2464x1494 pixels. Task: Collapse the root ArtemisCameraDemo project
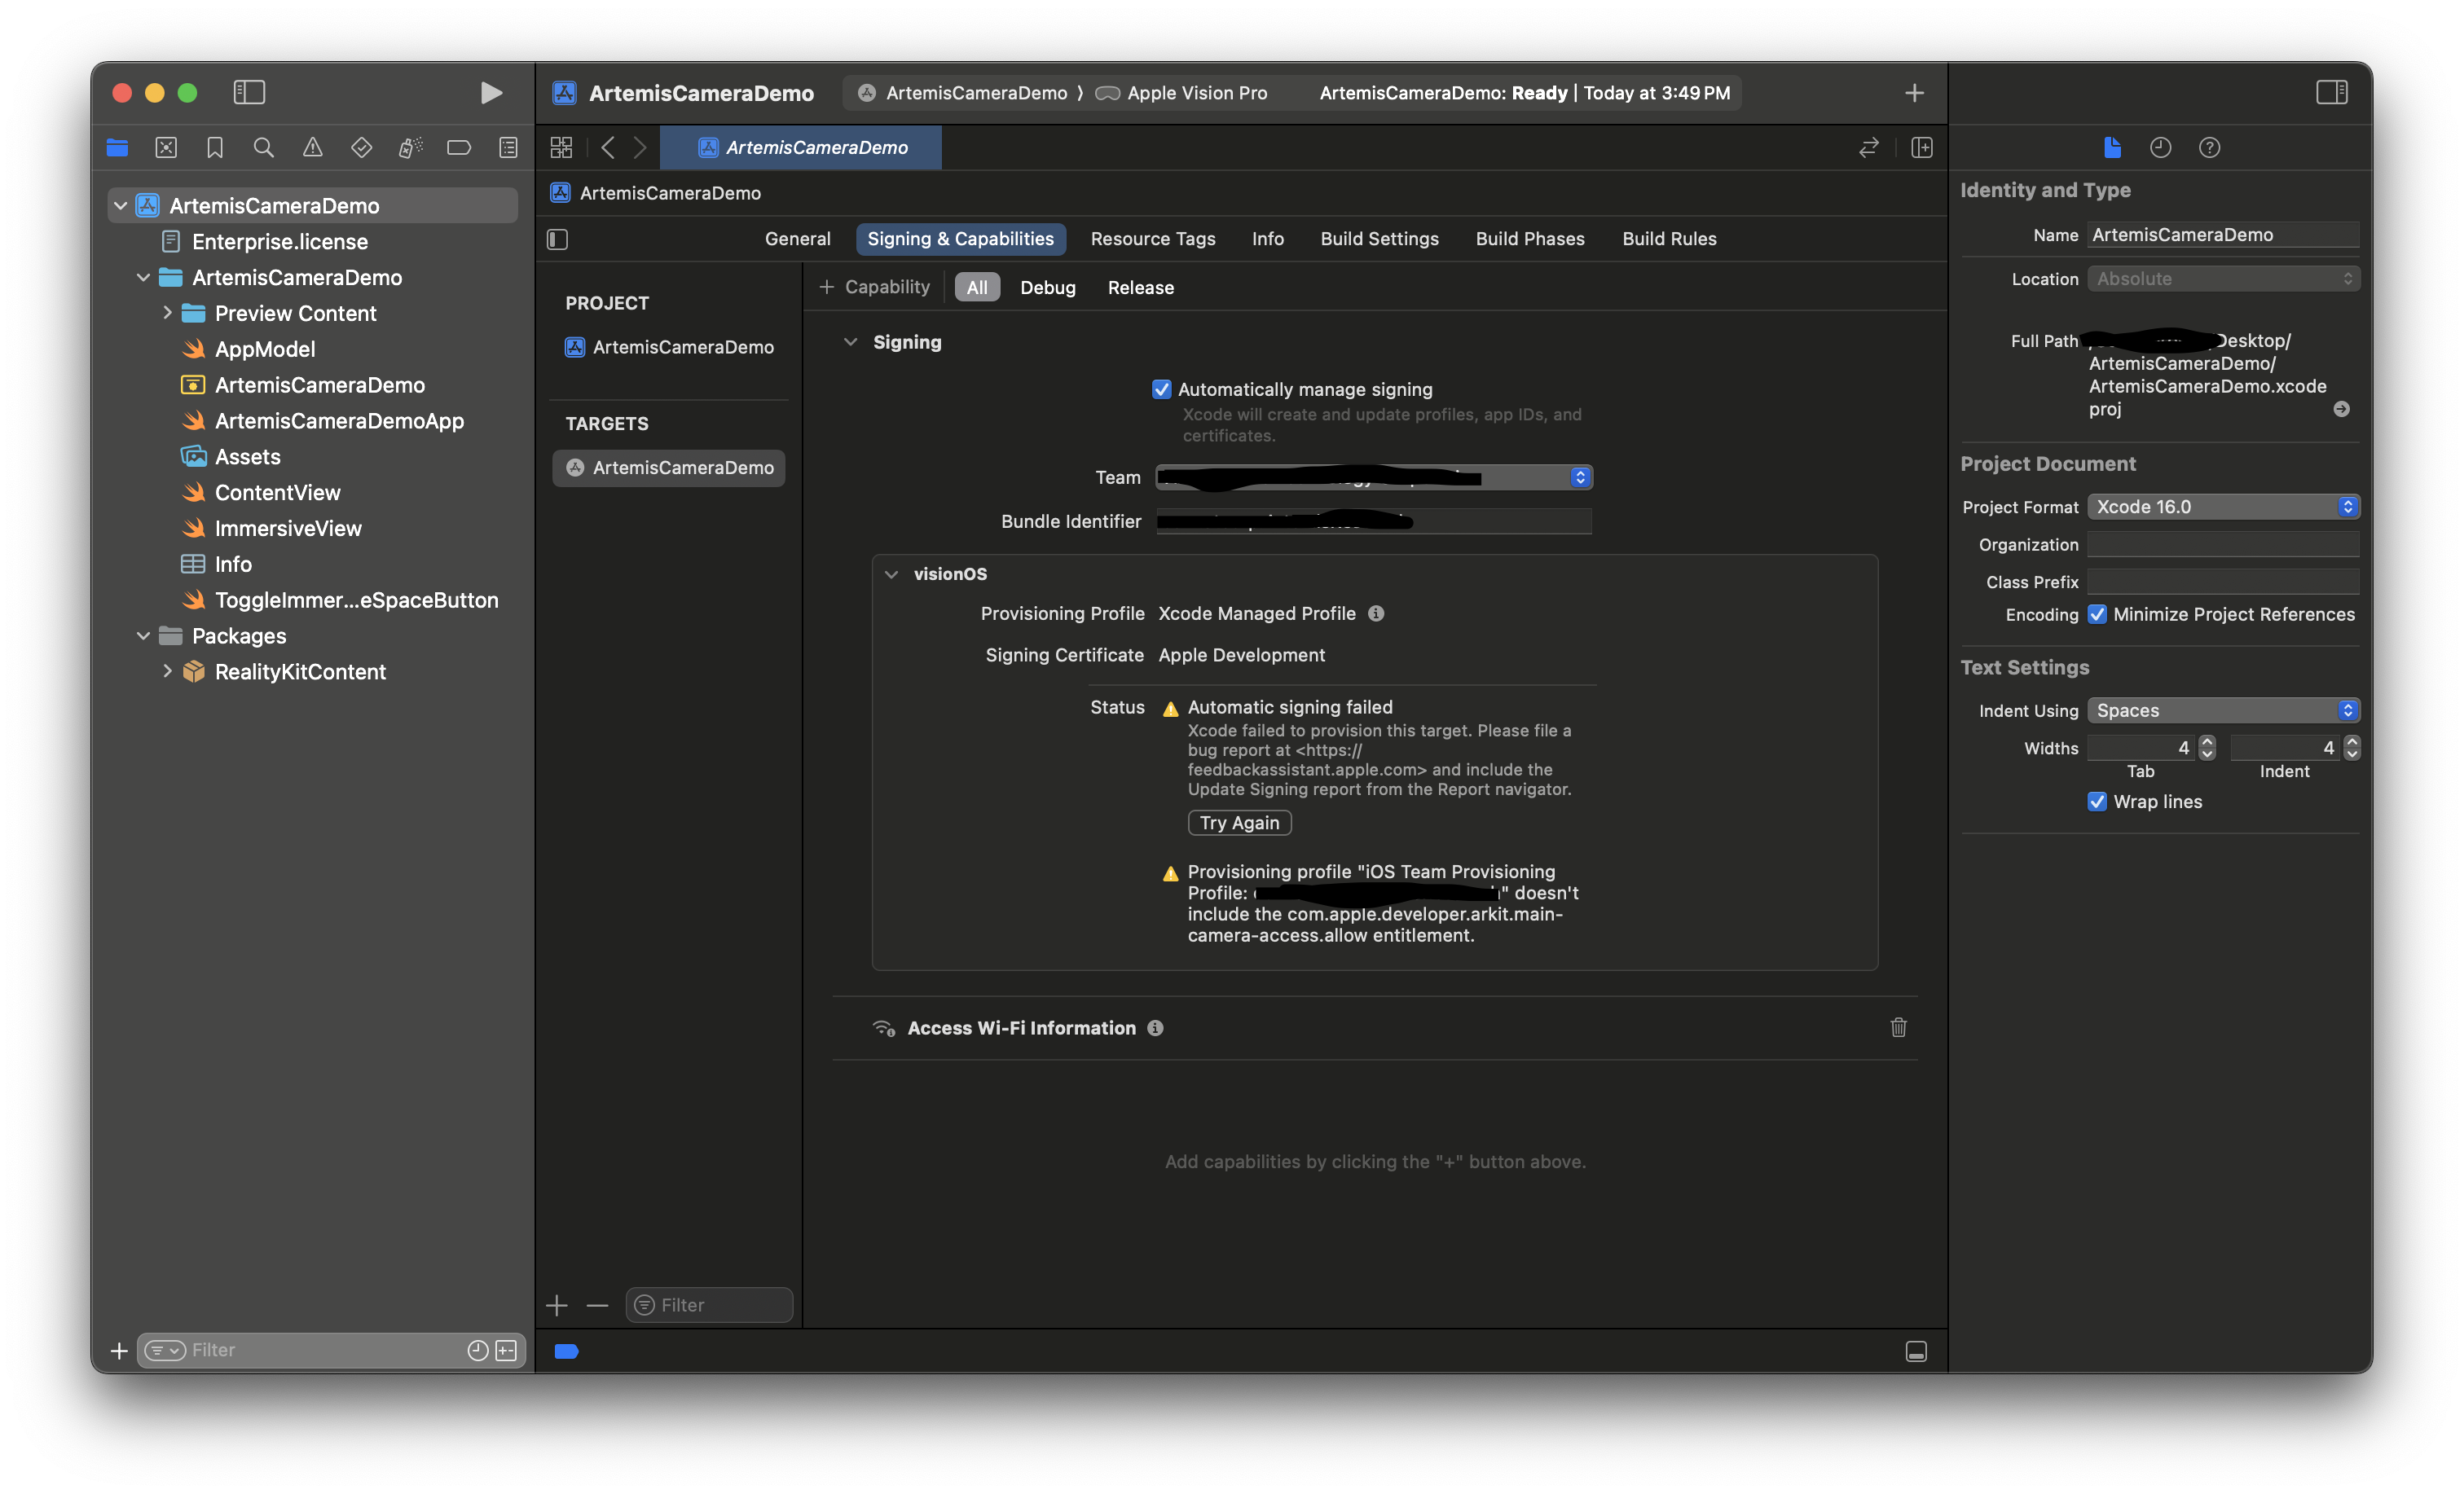[x=120, y=206]
